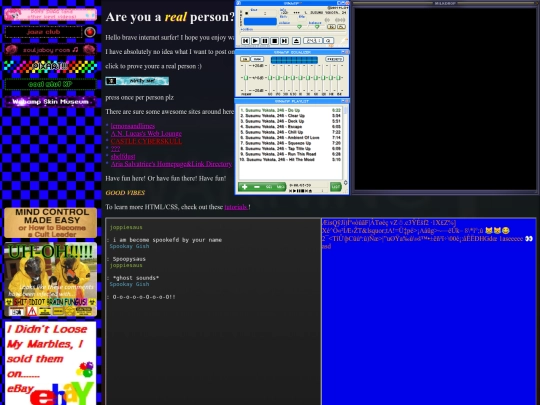Follow Aria Salvatrice's Homepage&Link Directory link
This screenshot has width=540, height=405.
(172, 164)
